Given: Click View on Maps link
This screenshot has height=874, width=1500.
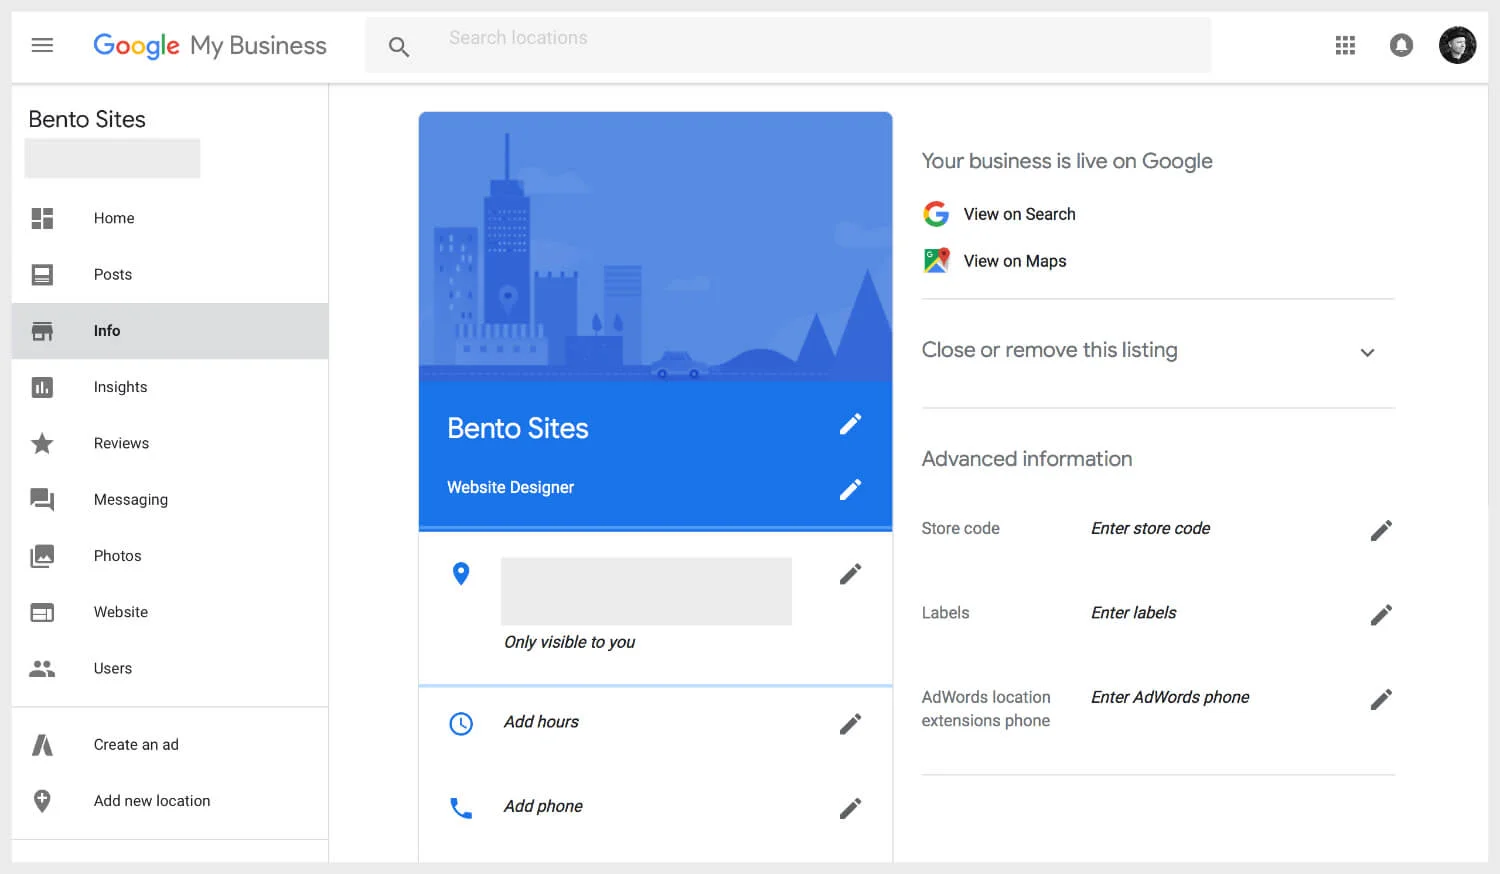Looking at the screenshot, I should point(1015,261).
